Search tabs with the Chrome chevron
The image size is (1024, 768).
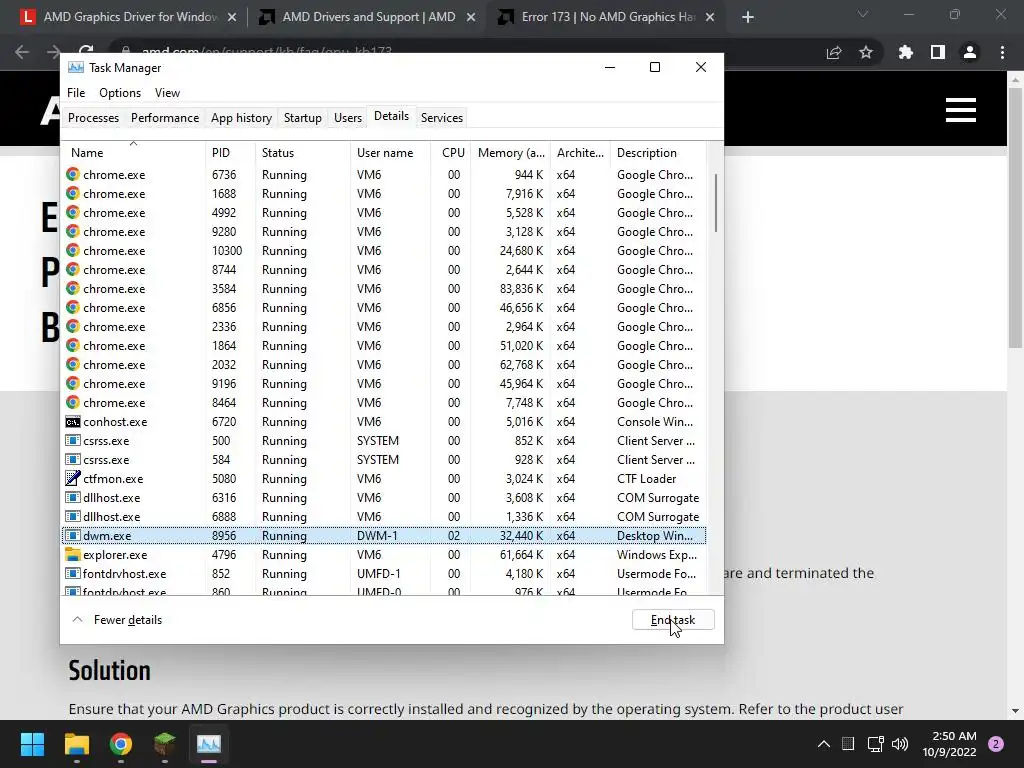coord(863,14)
